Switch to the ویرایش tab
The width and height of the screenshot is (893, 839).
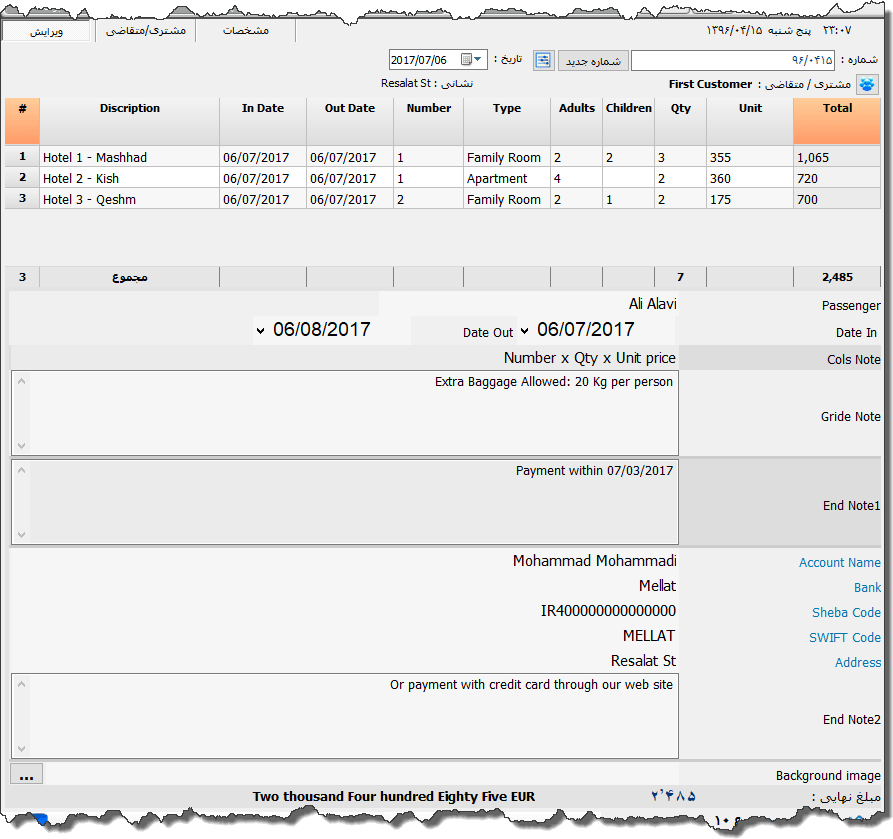[47, 30]
